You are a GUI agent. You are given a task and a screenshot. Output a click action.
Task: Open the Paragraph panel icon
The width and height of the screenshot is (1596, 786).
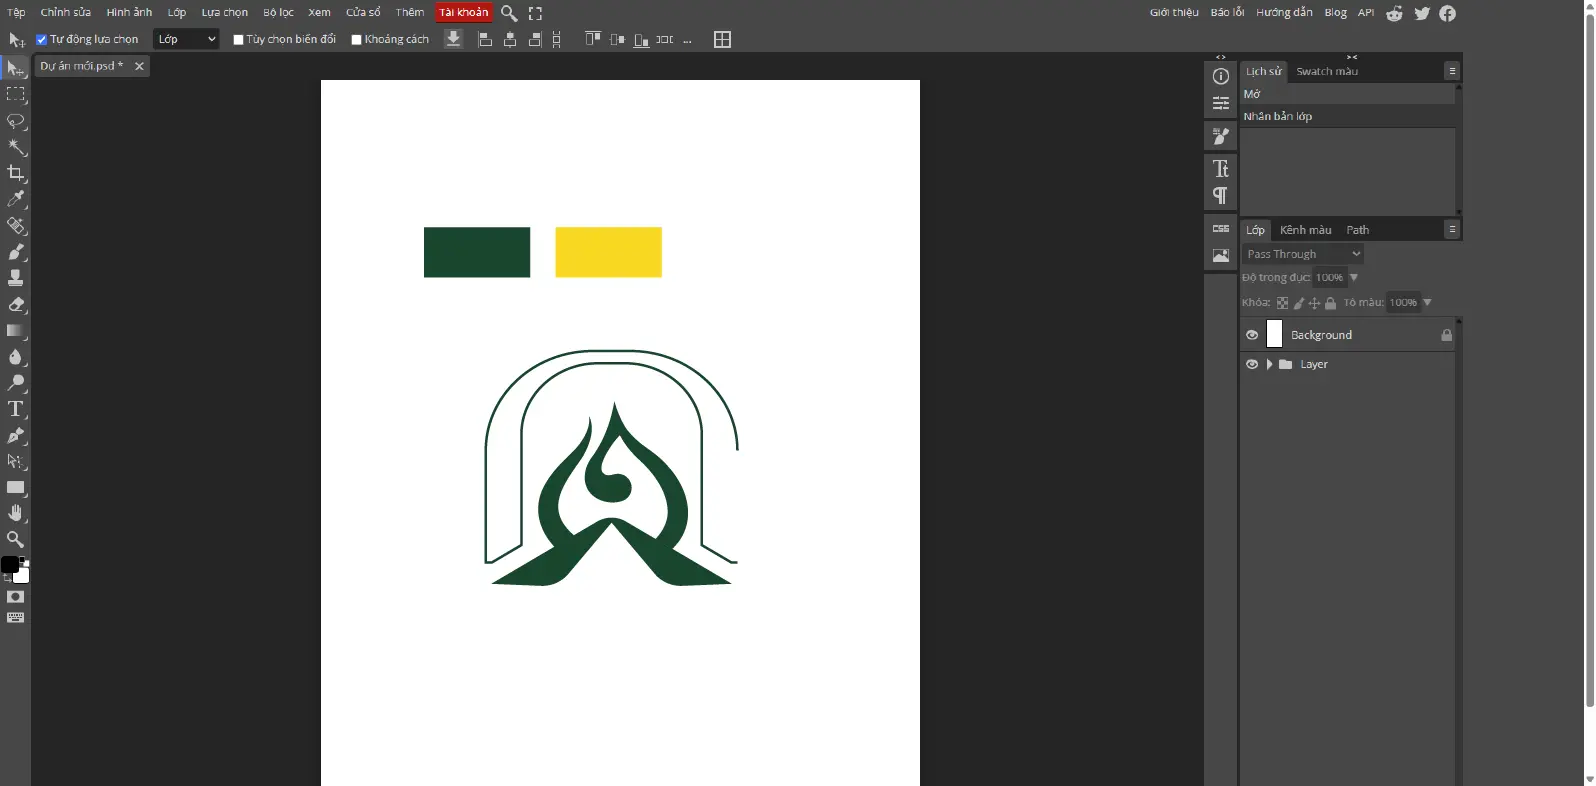click(1220, 195)
